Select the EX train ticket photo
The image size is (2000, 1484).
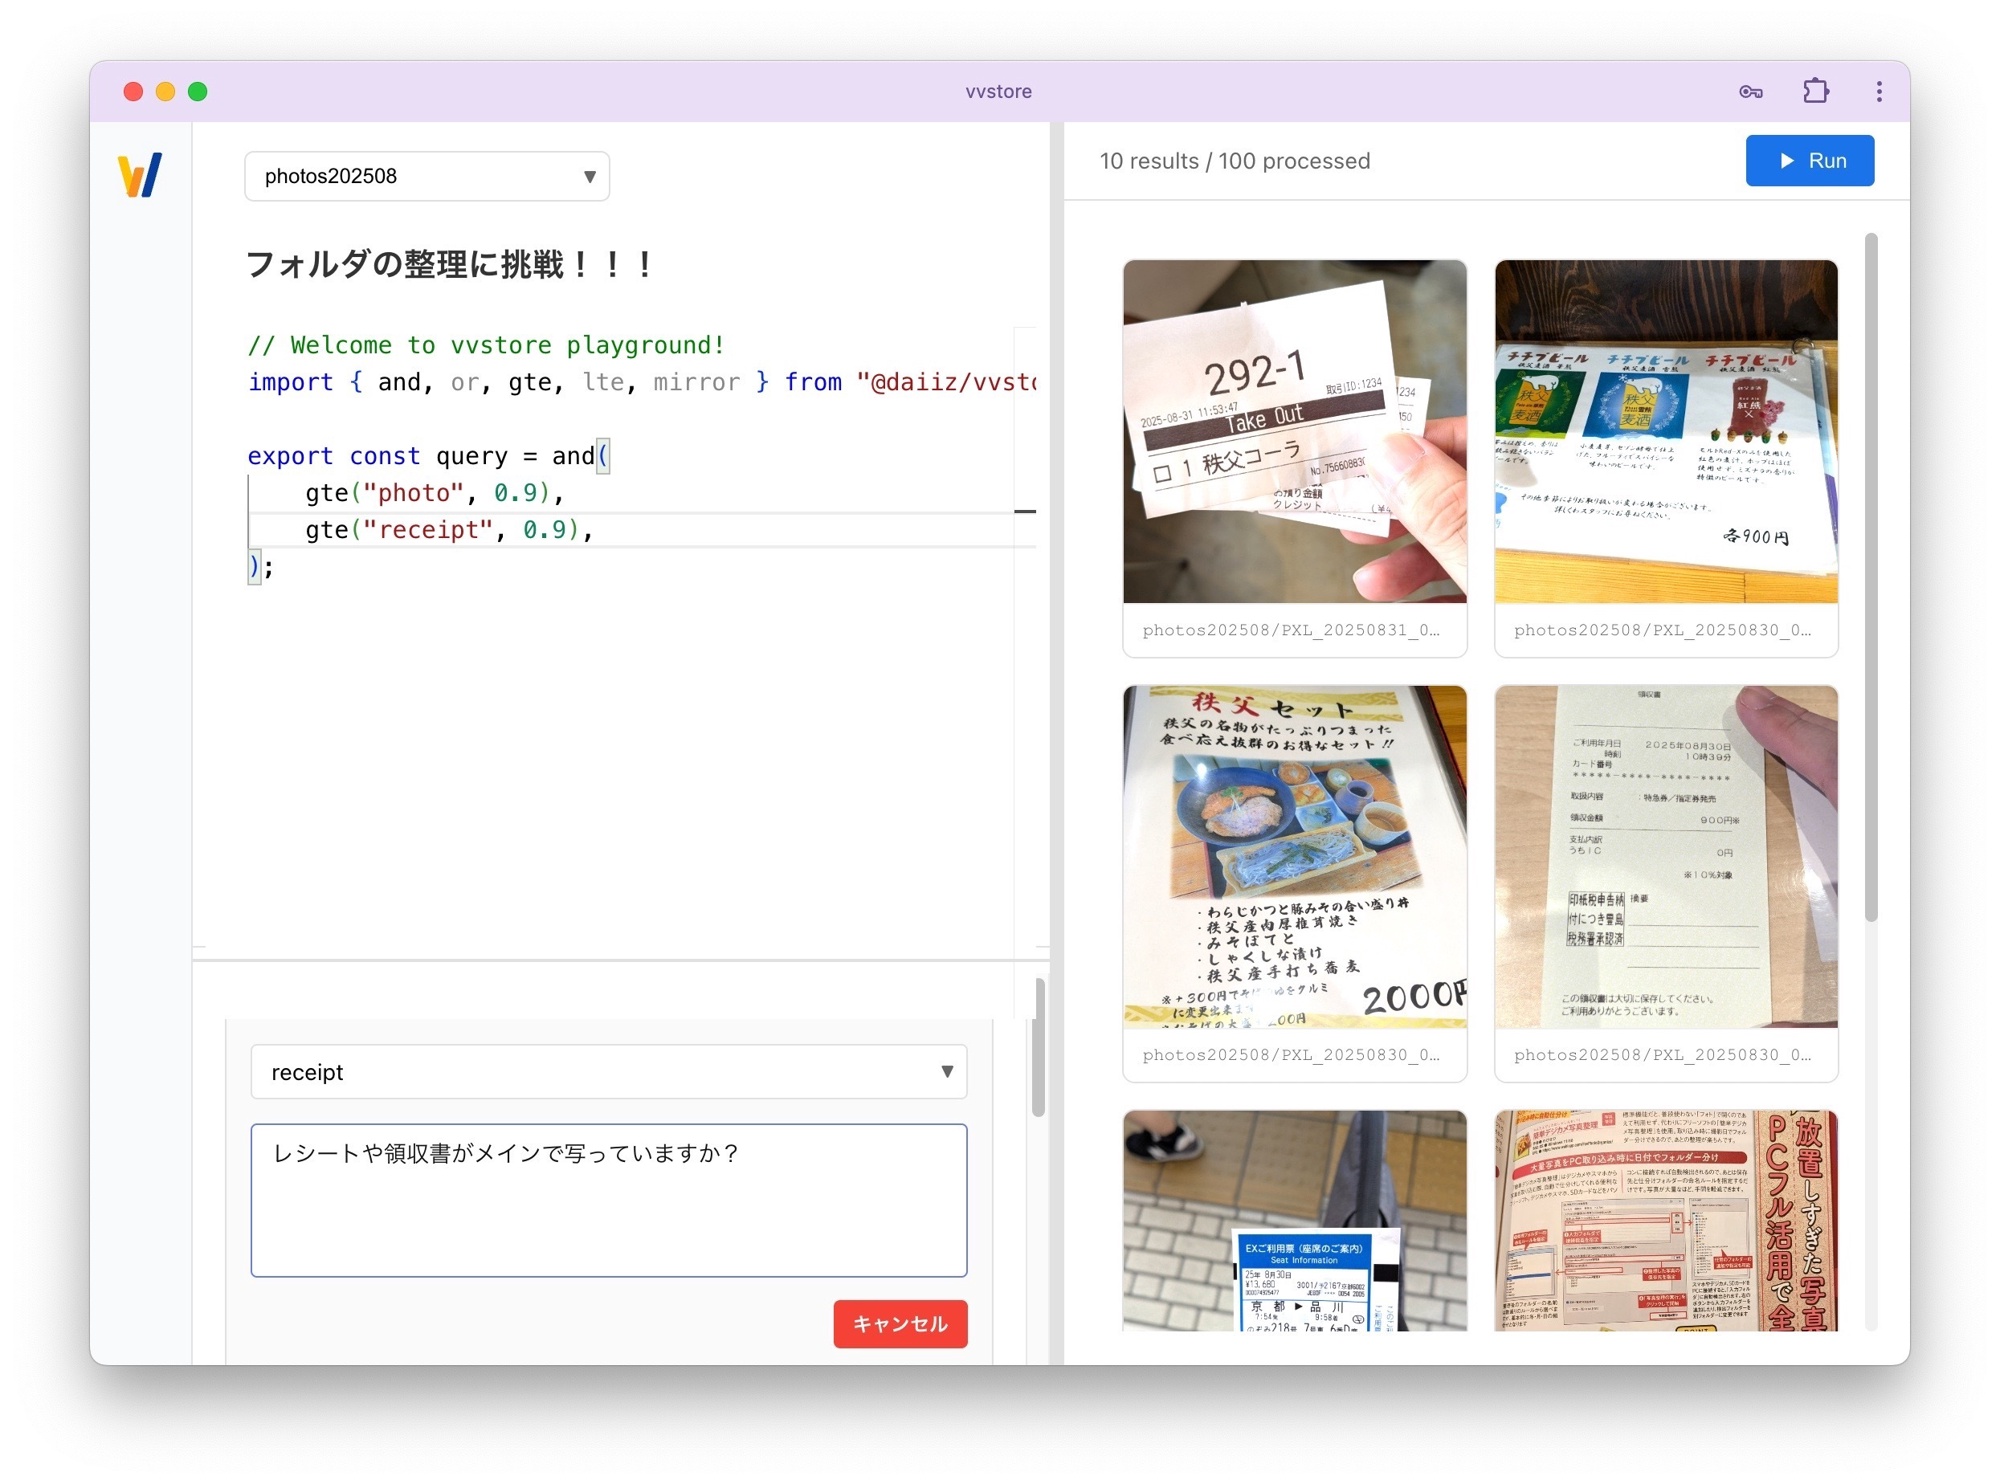point(1294,1220)
